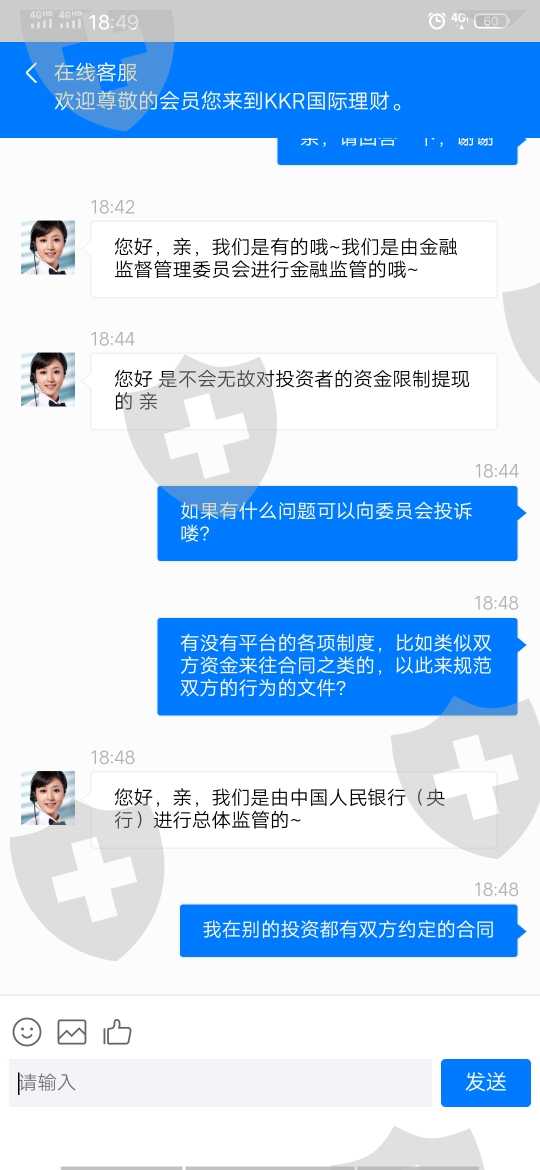Viewport: 540px width, 1170px height.
Task: Tap the 4G signal status icon
Action: point(459,20)
